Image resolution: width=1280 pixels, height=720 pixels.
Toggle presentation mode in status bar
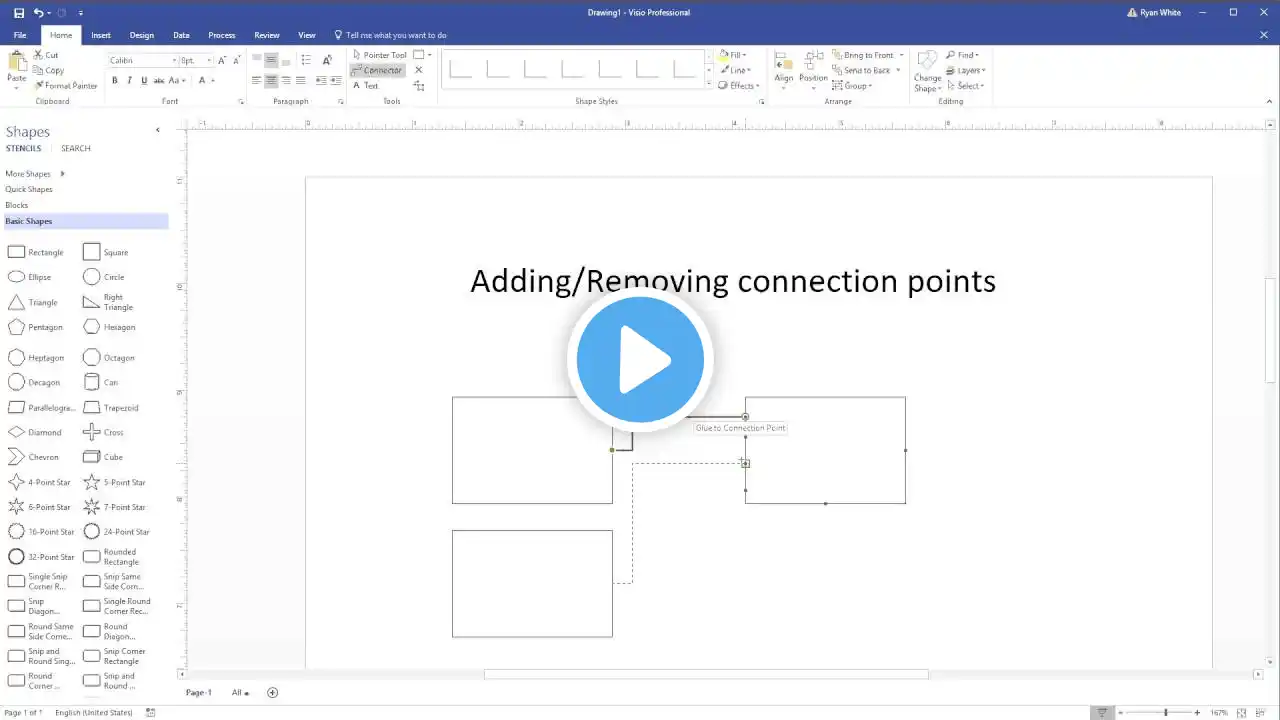[x=1102, y=713]
